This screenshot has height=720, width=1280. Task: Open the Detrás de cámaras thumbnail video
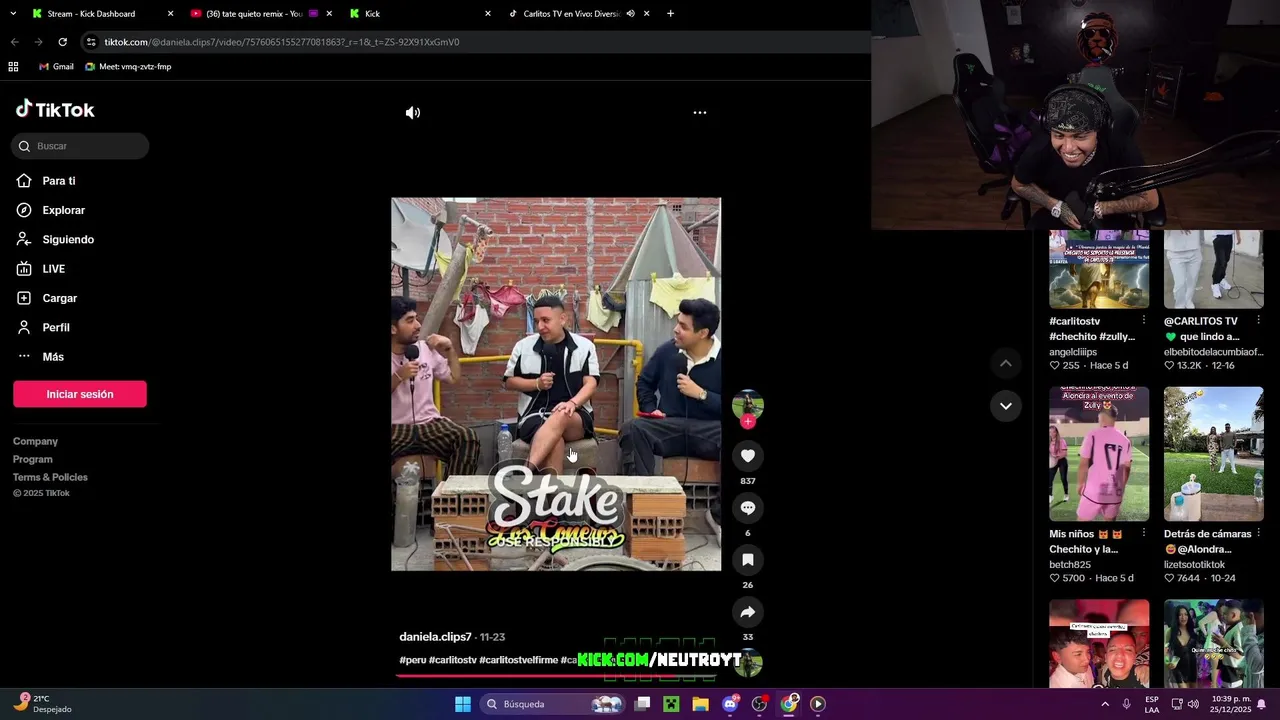1213,454
